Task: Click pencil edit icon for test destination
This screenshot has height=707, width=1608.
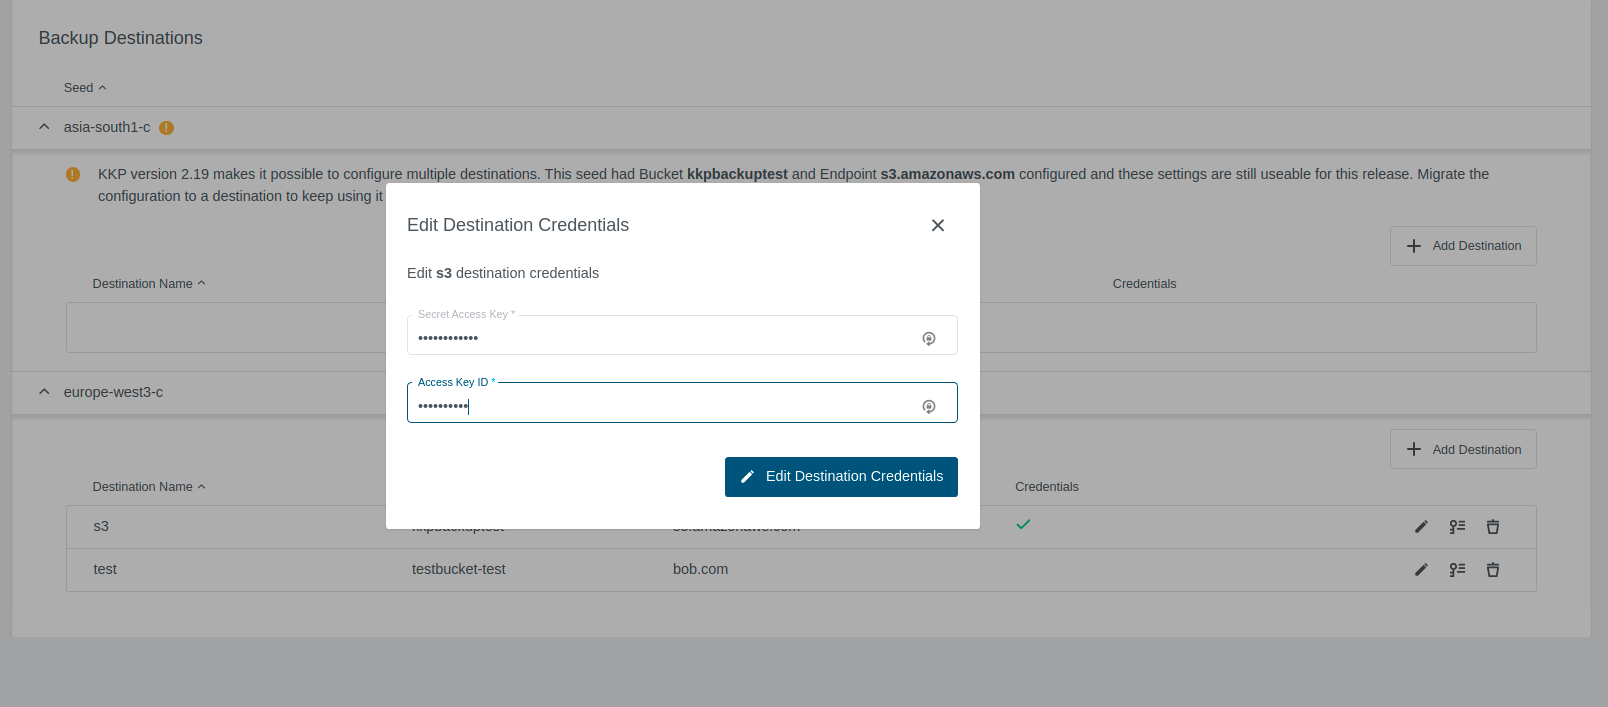Action: click(x=1421, y=570)
